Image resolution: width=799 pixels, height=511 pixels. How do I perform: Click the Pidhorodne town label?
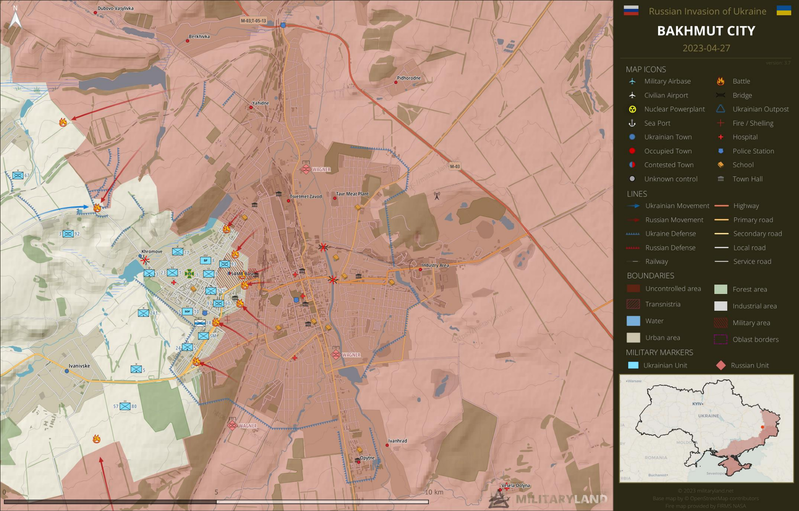point(409,78)
